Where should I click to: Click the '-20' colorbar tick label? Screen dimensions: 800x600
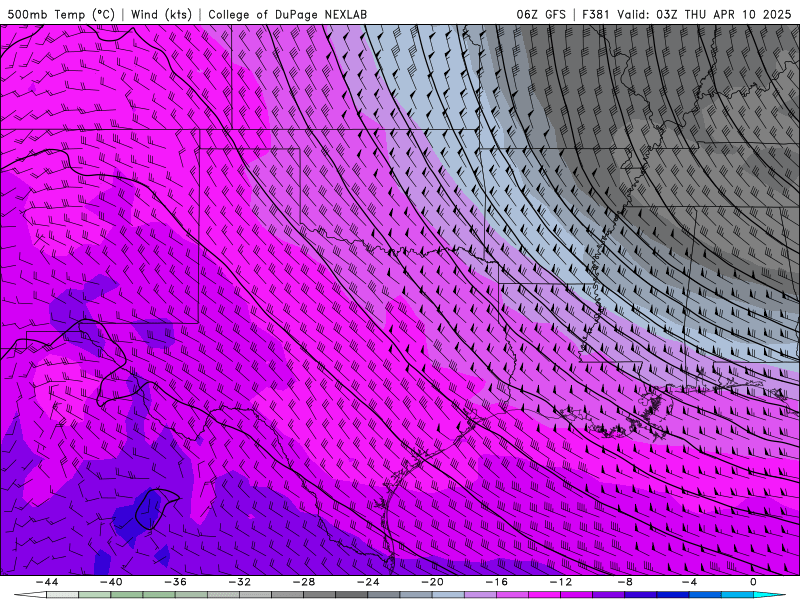[x=432, y=582]
